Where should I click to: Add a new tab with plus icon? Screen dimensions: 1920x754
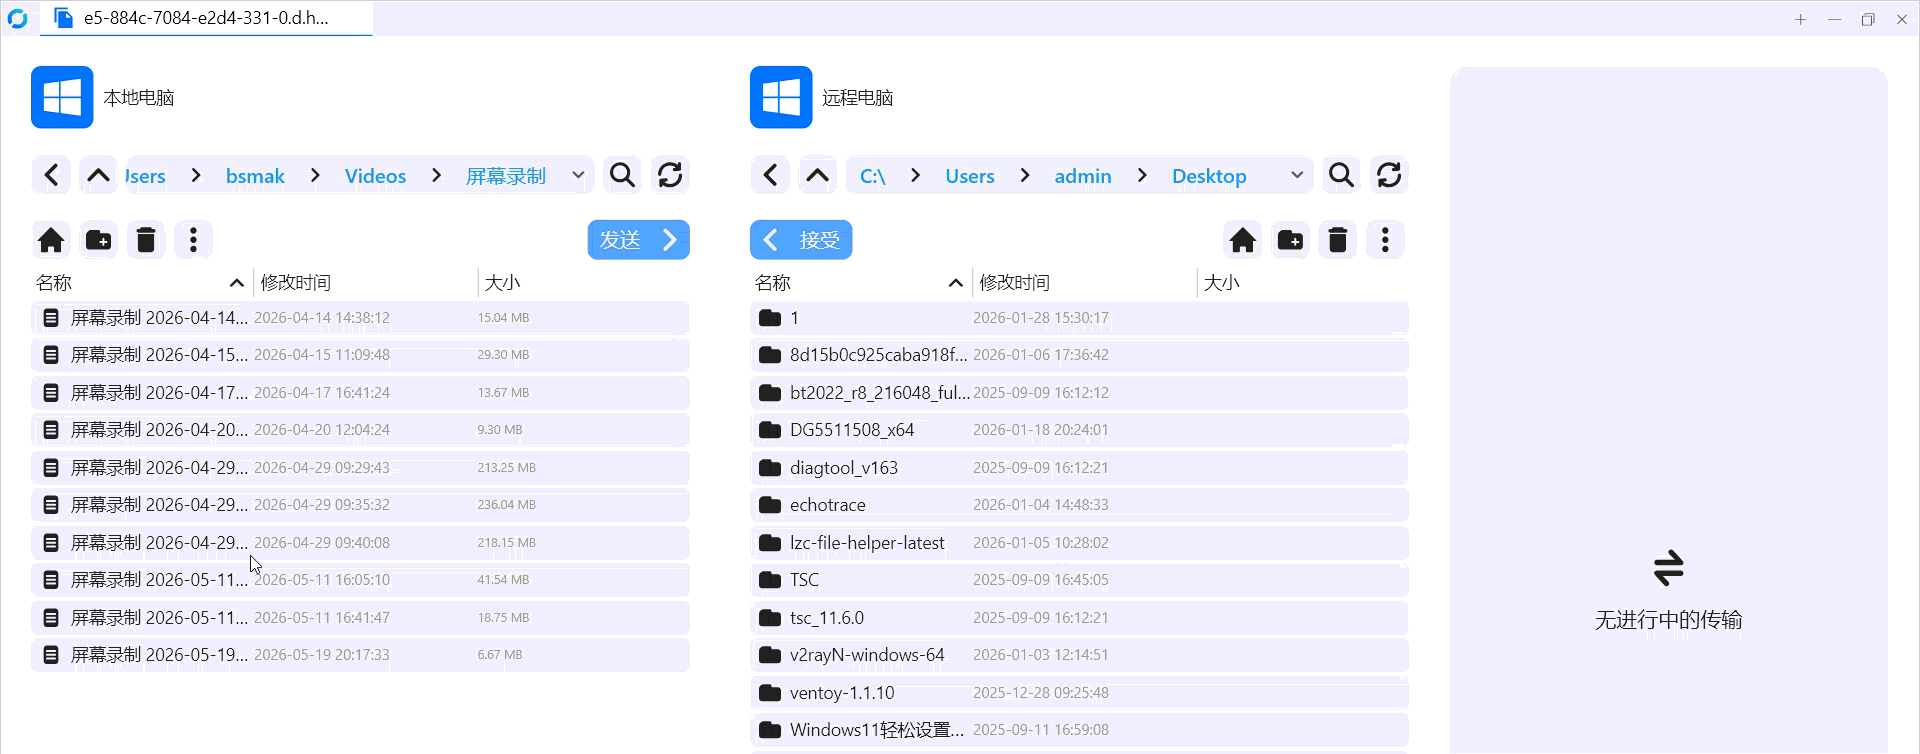click(1800, 19)
